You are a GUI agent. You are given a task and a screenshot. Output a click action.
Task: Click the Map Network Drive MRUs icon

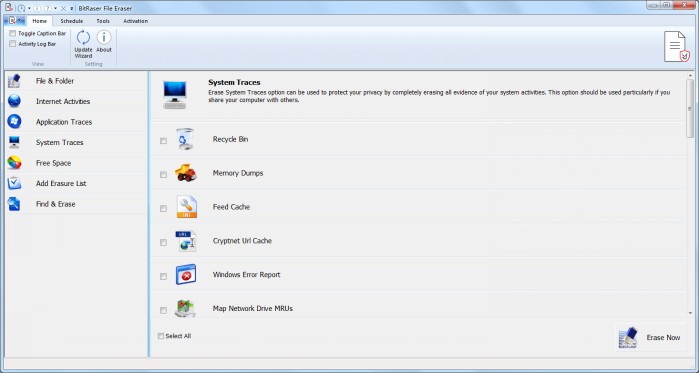click(185, 308)
